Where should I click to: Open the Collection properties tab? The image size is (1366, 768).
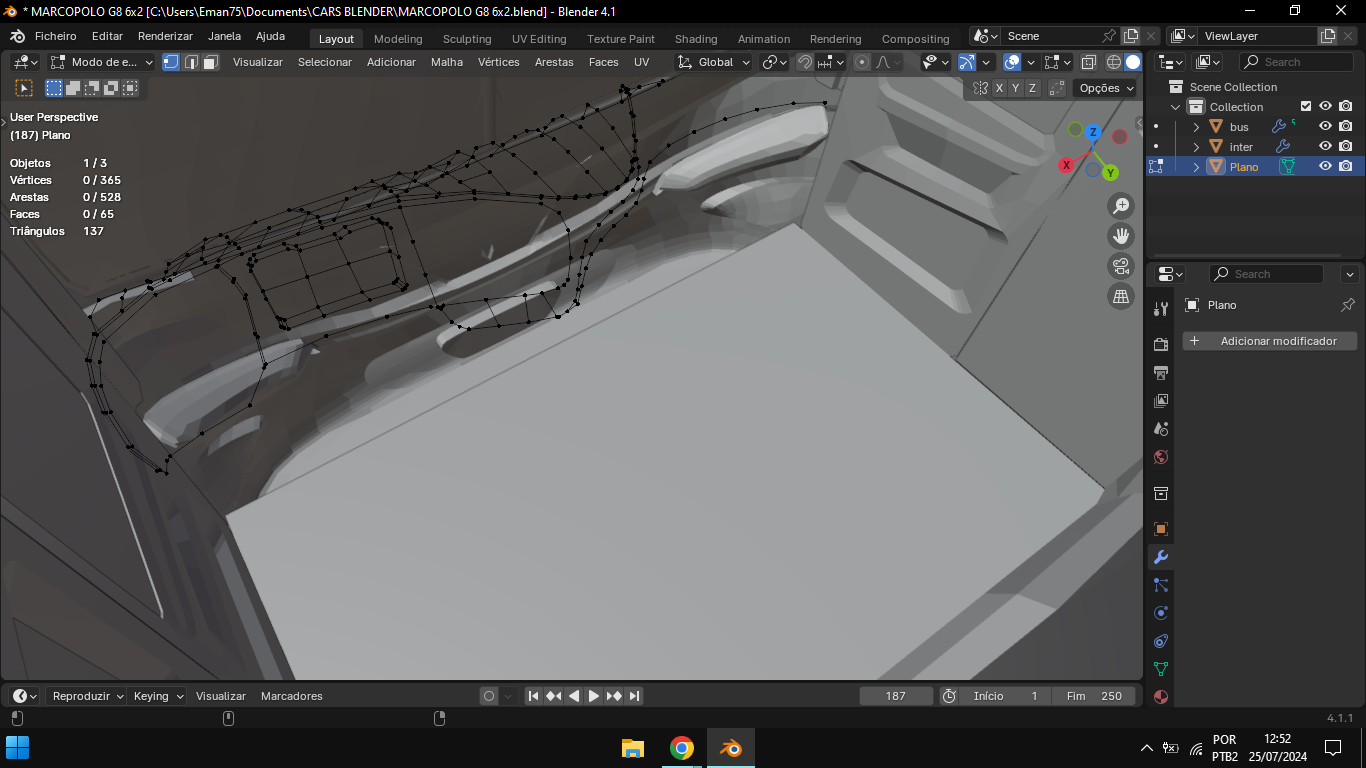(x=1161, y=493)
